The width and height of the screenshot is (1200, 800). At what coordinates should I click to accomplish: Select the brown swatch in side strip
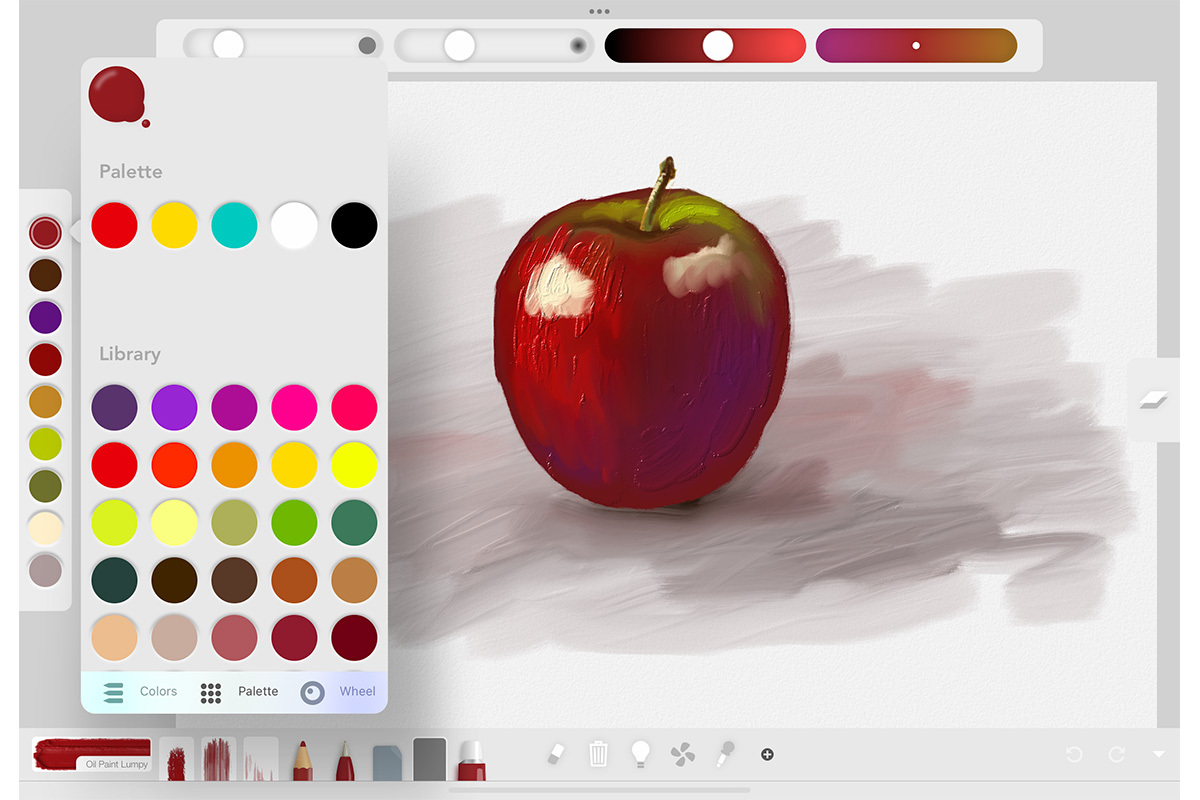click(x=45, y=275)
